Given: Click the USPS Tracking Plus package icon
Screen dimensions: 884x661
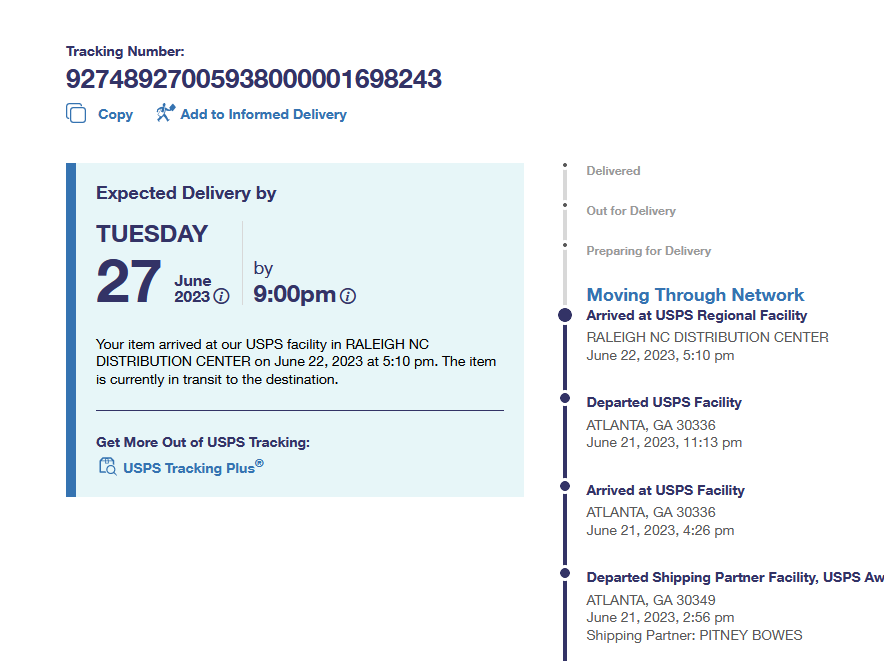Looking at the screenshot, I should [107, 466].
